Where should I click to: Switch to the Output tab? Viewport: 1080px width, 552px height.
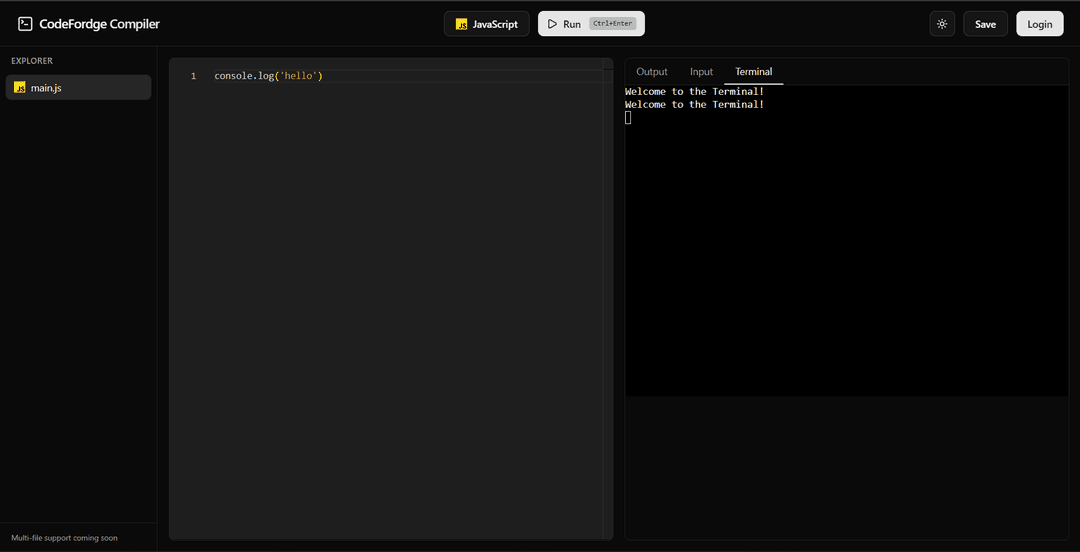click(652, 72)
